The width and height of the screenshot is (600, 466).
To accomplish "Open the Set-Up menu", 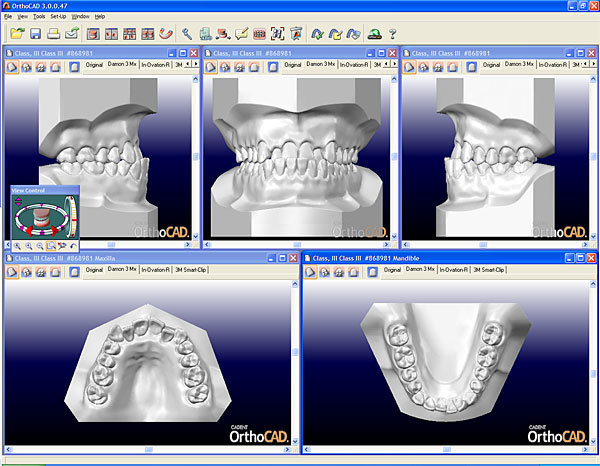I will pyautogui.click(x=58, y=17).
